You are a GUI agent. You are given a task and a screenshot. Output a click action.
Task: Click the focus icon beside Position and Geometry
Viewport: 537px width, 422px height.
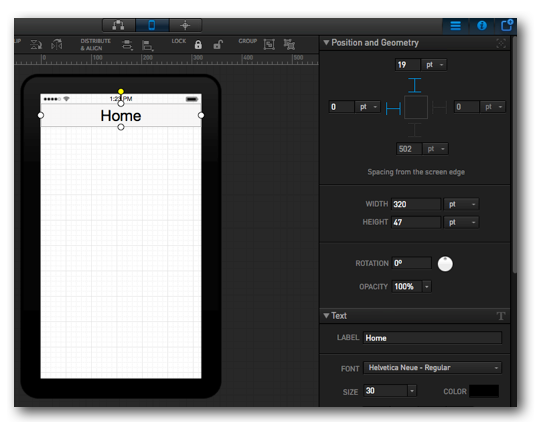(x=501, y=43)
